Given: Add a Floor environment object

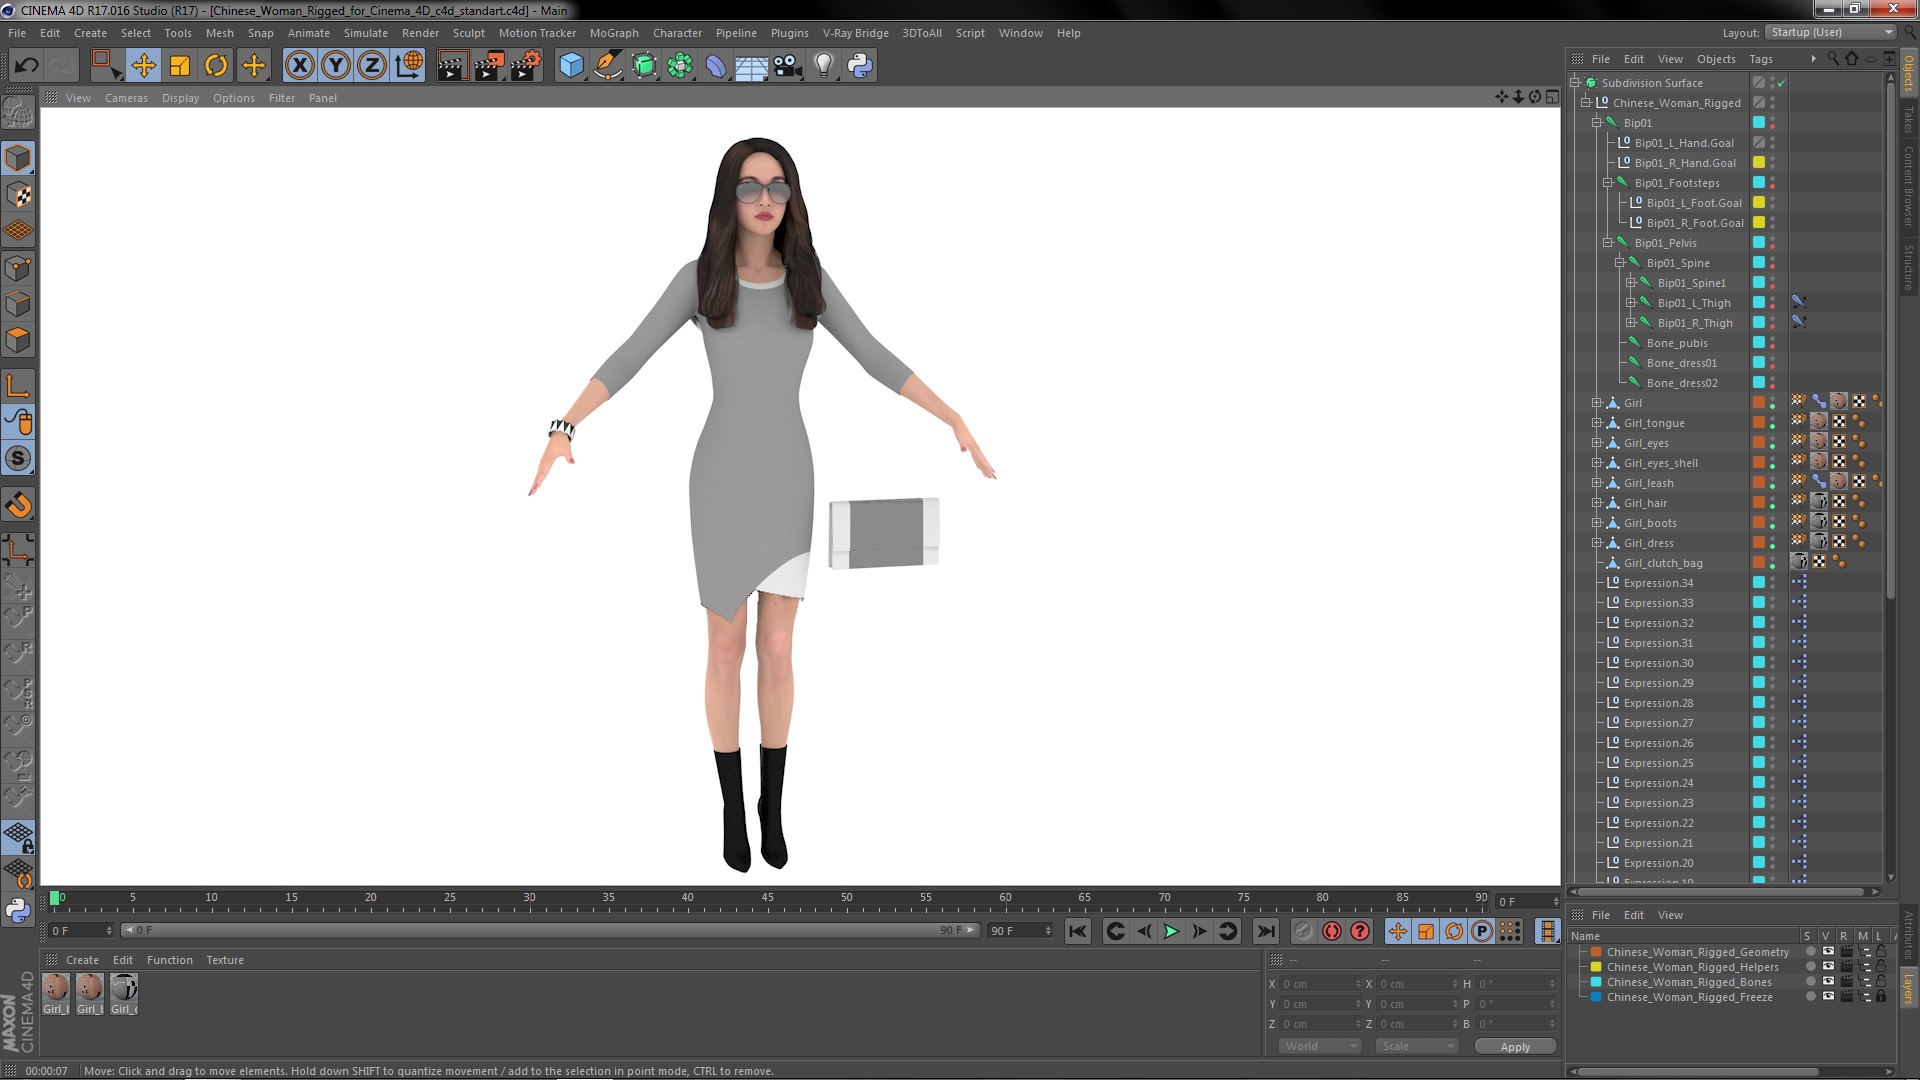Looking at the screenshot, I should (x=751, y=66).
